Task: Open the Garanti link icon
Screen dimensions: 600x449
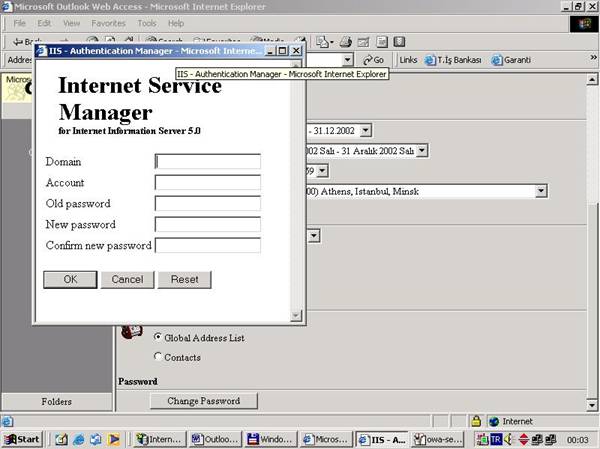Action: click(x=497, y=60)
